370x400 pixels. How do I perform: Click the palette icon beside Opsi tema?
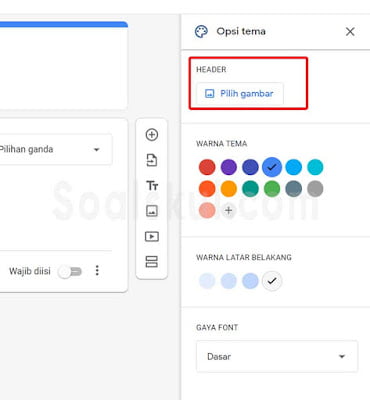[x=201, y=32]
